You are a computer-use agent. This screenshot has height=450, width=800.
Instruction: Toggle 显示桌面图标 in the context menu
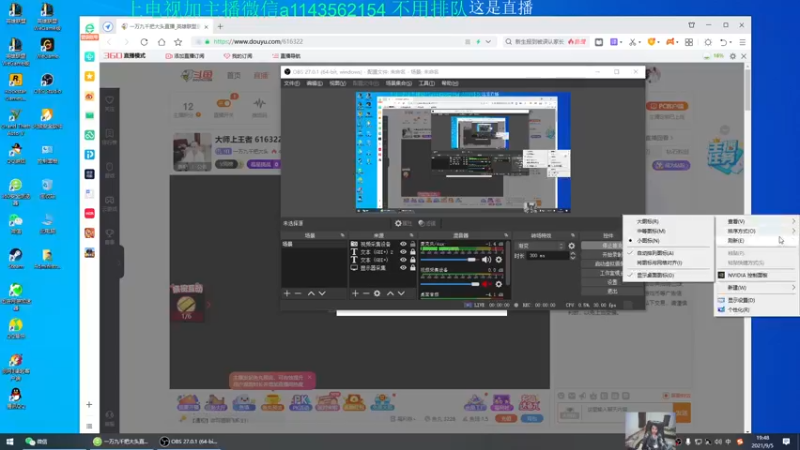[668, 275]
